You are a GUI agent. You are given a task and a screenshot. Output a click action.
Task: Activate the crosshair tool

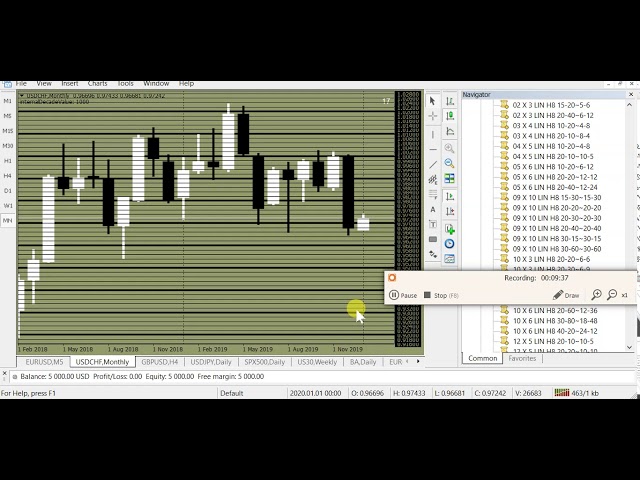pos(432,116)
